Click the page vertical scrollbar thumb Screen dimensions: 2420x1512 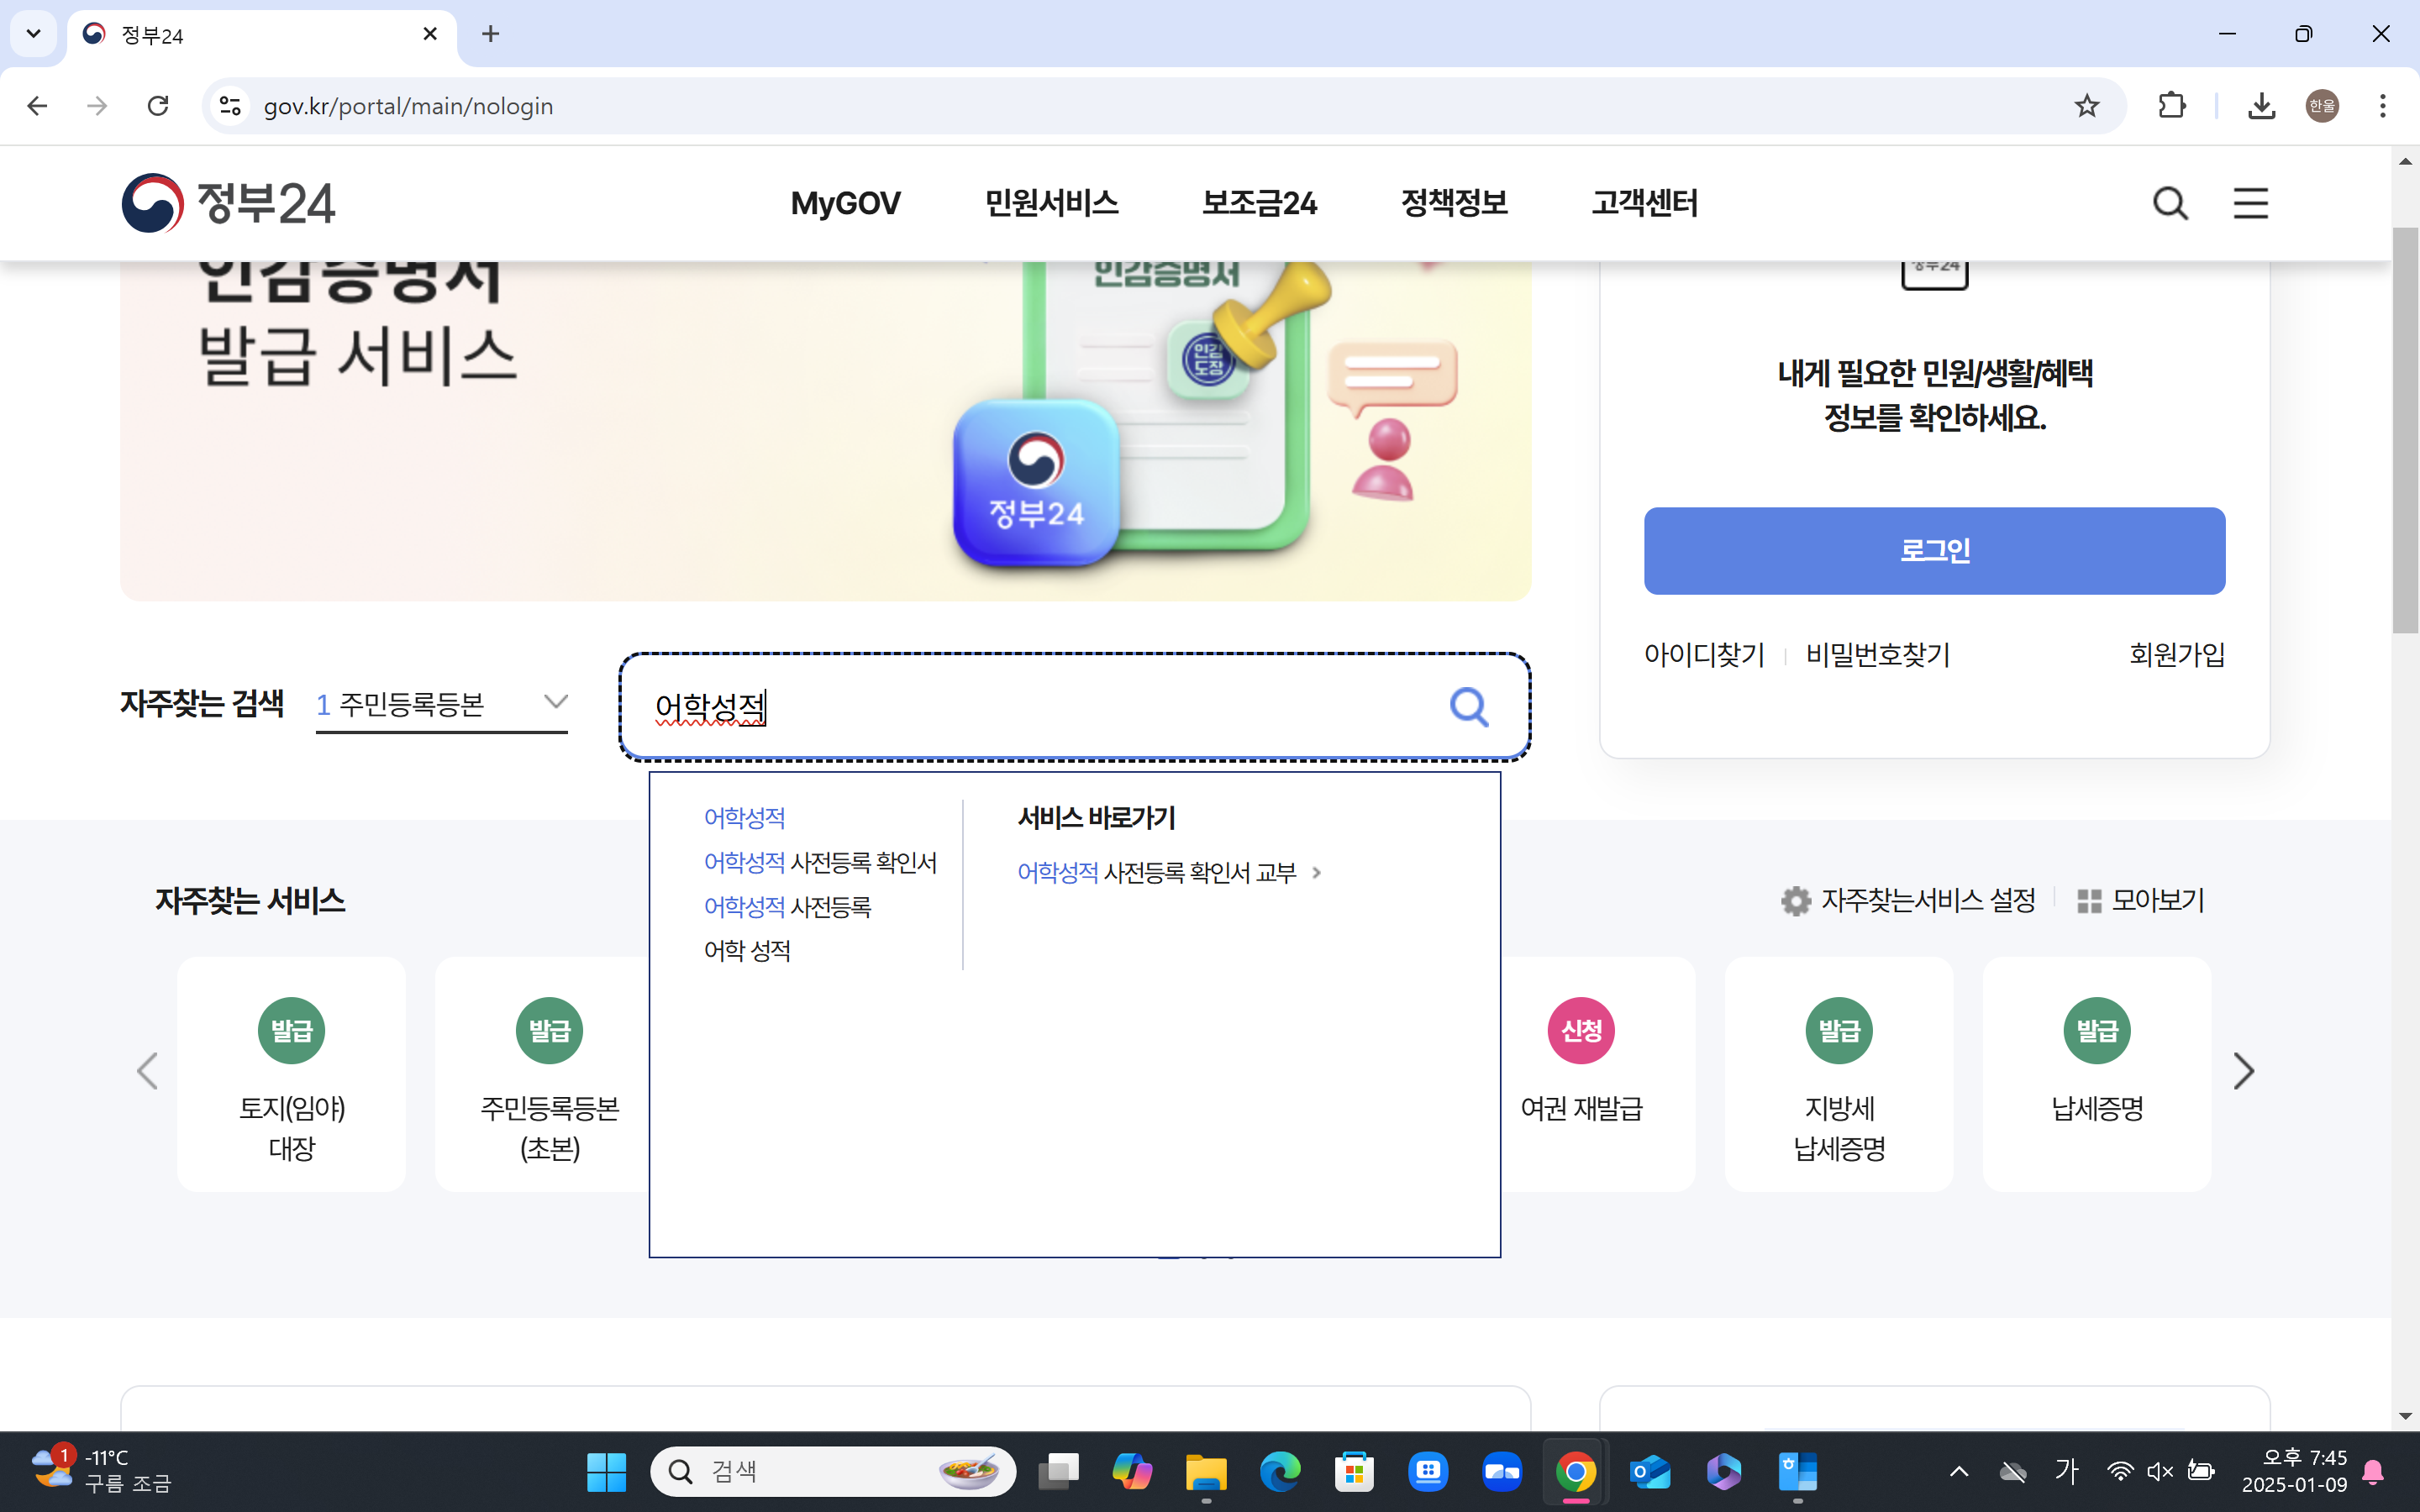click(2405, 430)
